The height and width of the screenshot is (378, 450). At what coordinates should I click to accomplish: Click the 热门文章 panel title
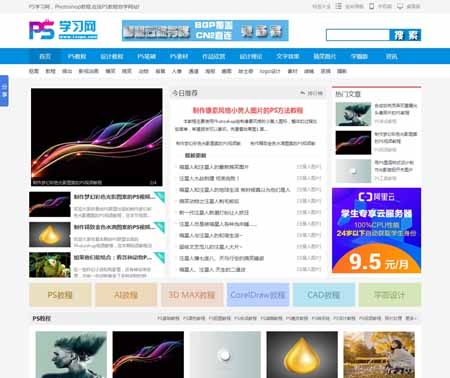(x=348, y=94)
